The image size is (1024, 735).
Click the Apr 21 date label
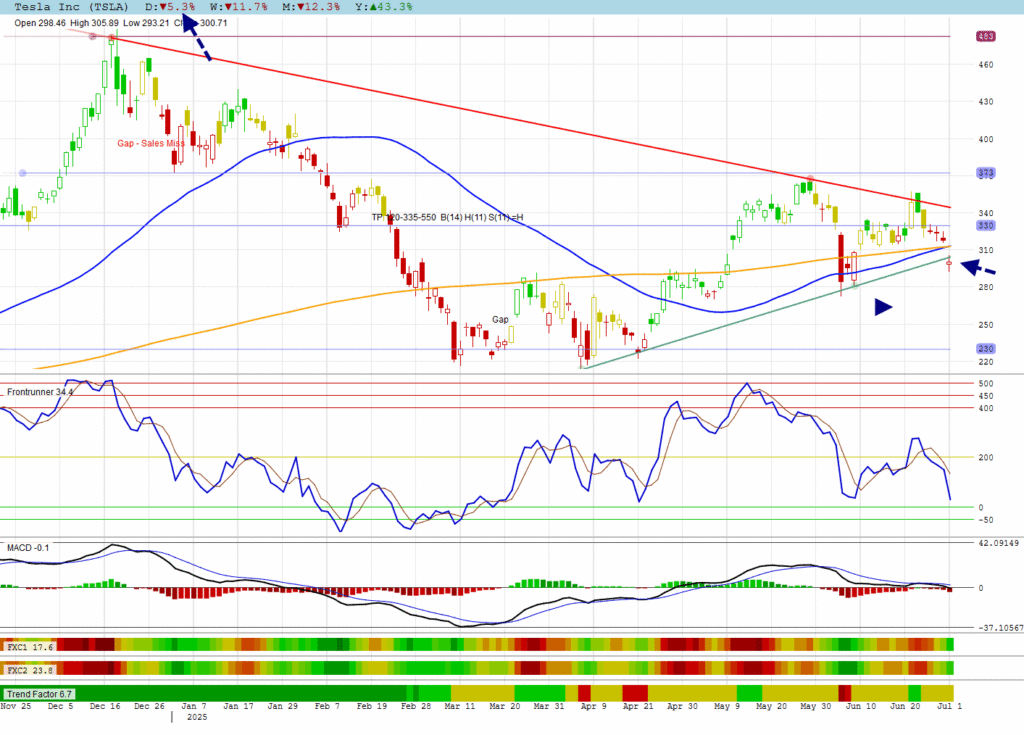click(638, 706)
